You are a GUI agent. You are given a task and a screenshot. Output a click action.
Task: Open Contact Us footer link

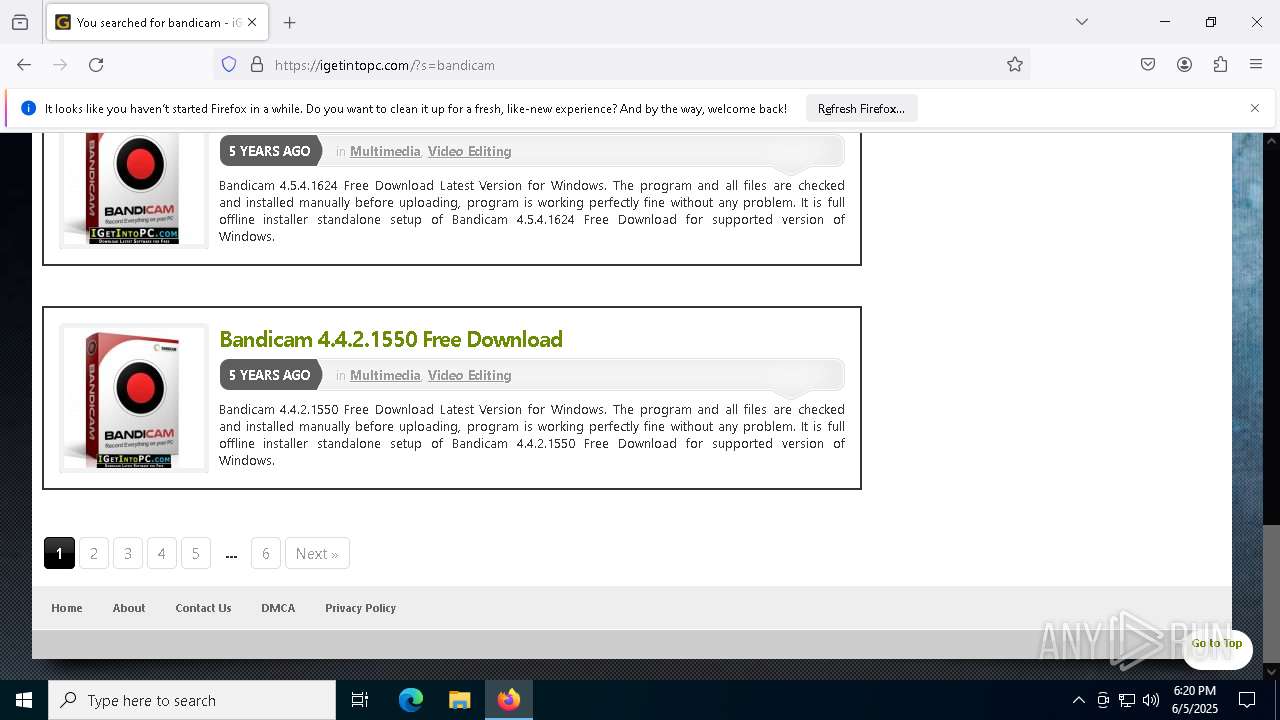(x=203, y=608)
